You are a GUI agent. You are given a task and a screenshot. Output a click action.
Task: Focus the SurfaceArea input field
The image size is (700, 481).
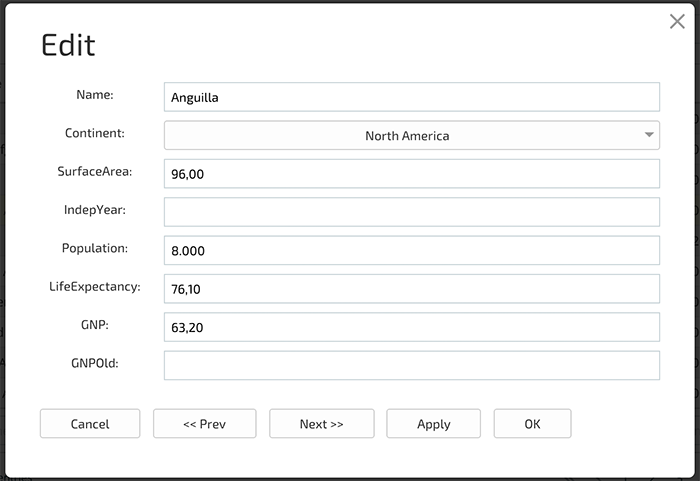[x=412, y=174]
